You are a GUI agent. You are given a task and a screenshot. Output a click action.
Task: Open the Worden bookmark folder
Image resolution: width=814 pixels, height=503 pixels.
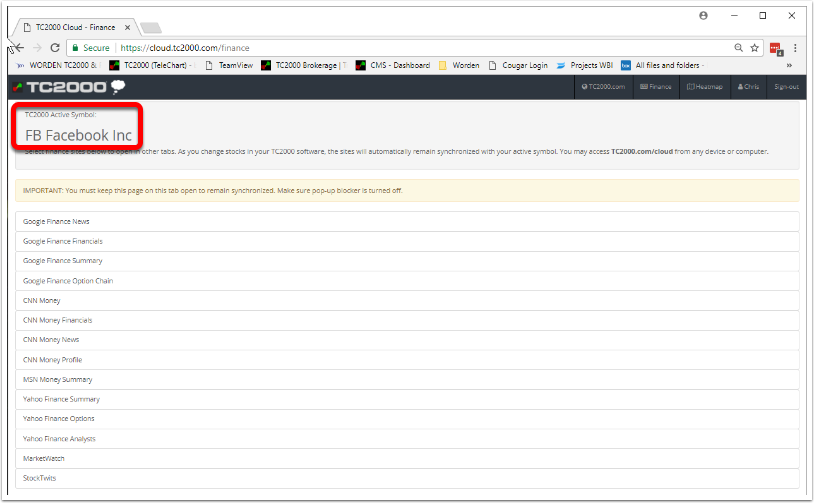pos(459,65)
